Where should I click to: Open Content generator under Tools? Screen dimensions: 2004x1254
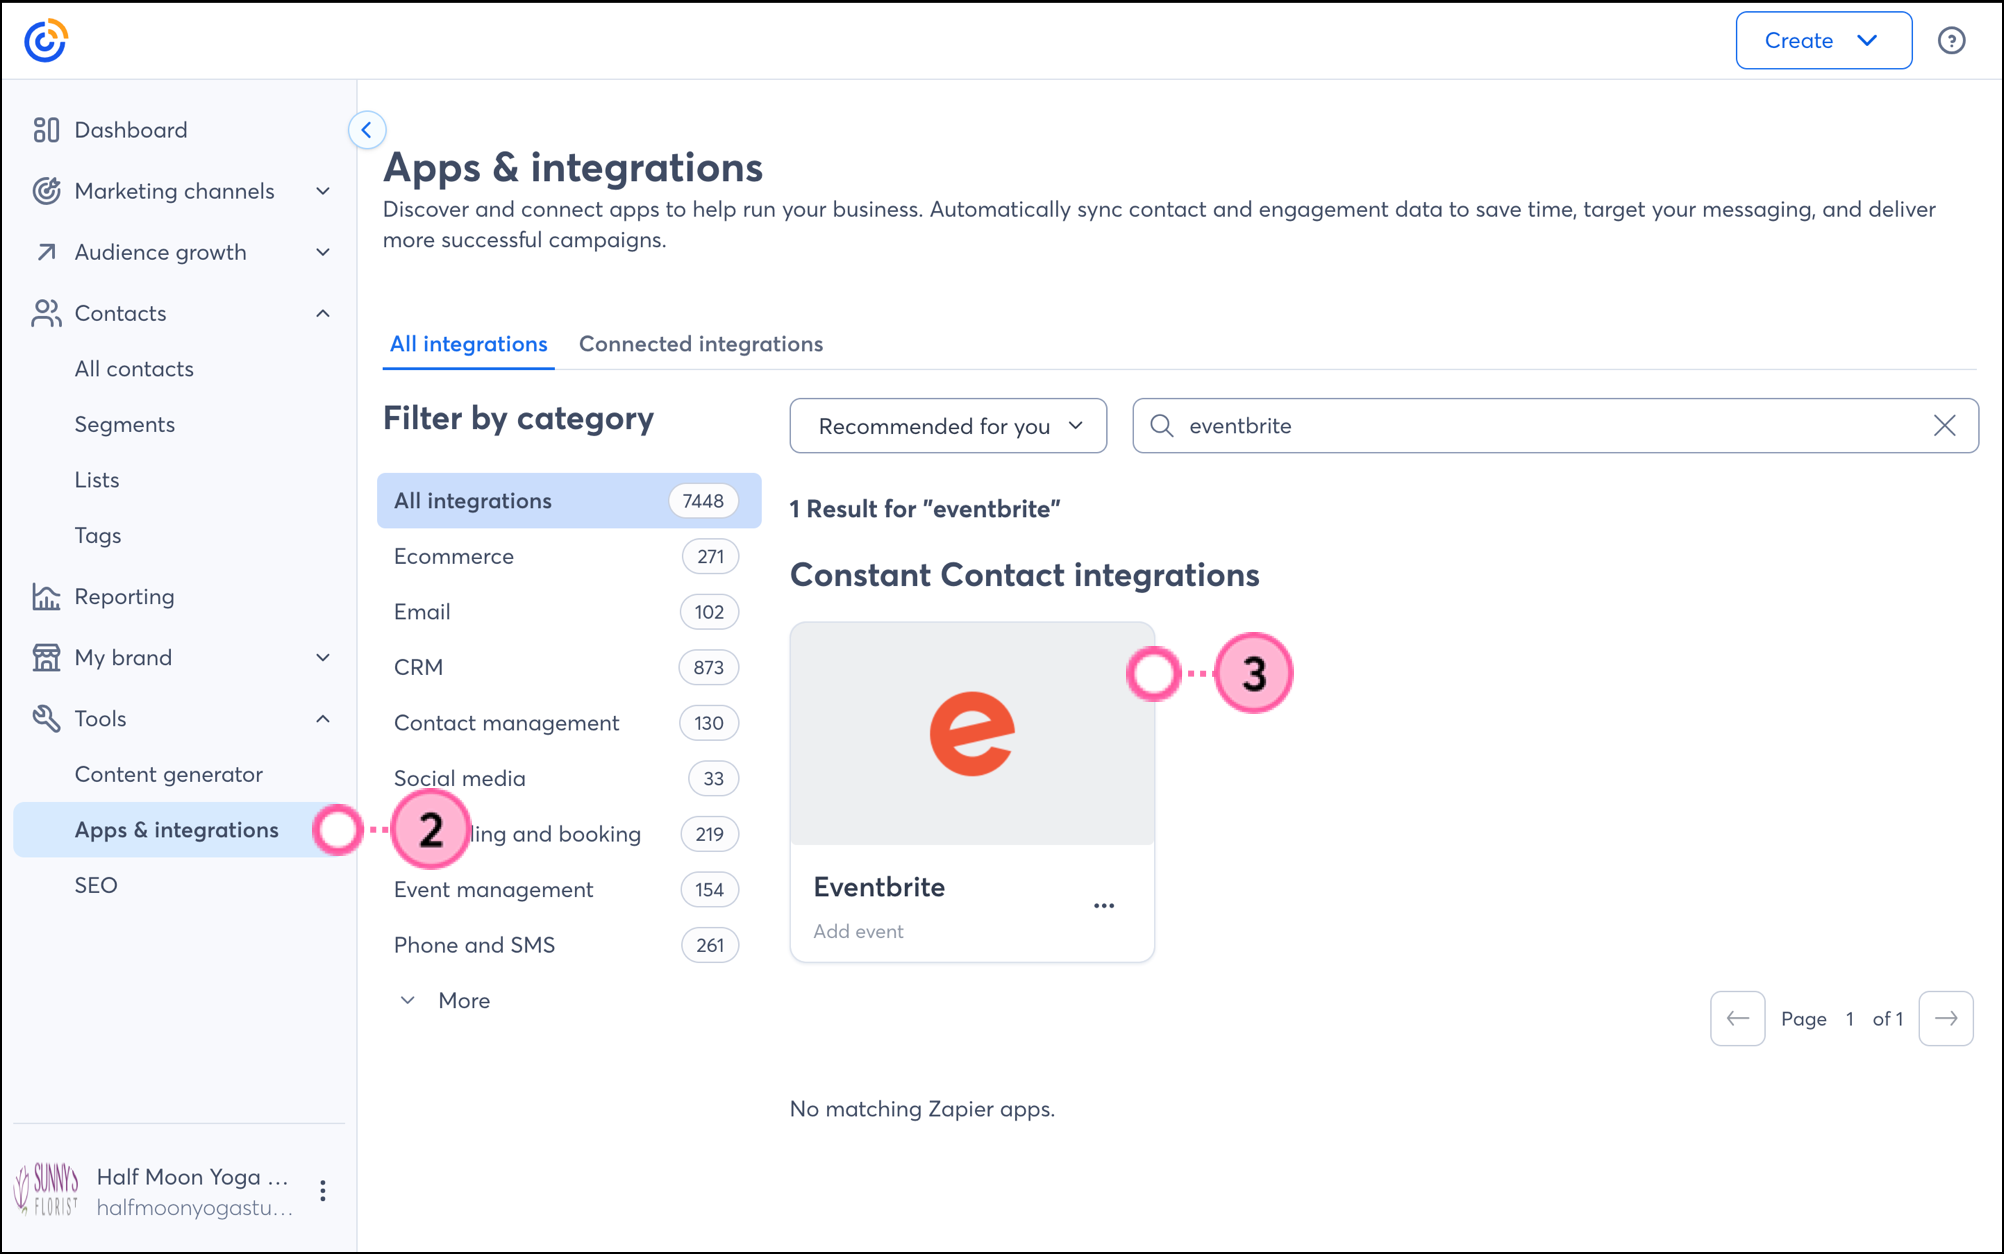[x=169, y=774]
